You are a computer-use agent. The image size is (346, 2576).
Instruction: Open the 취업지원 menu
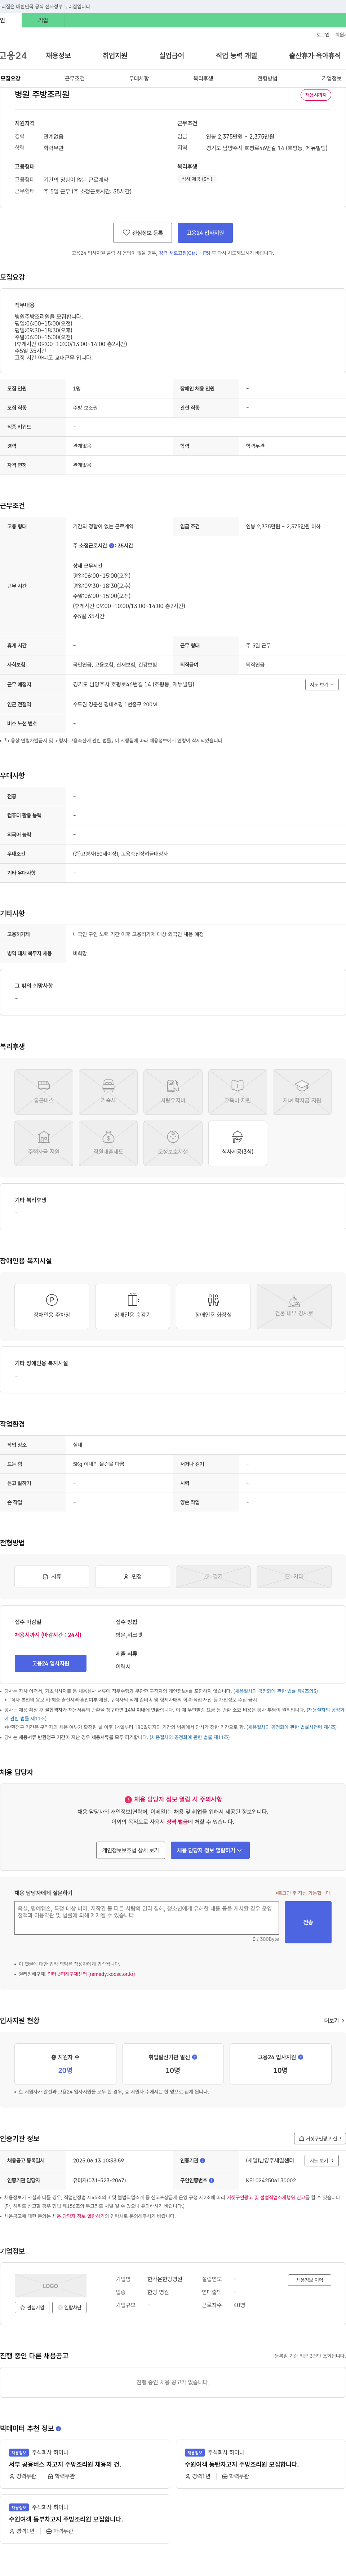[x=115, y=56]
